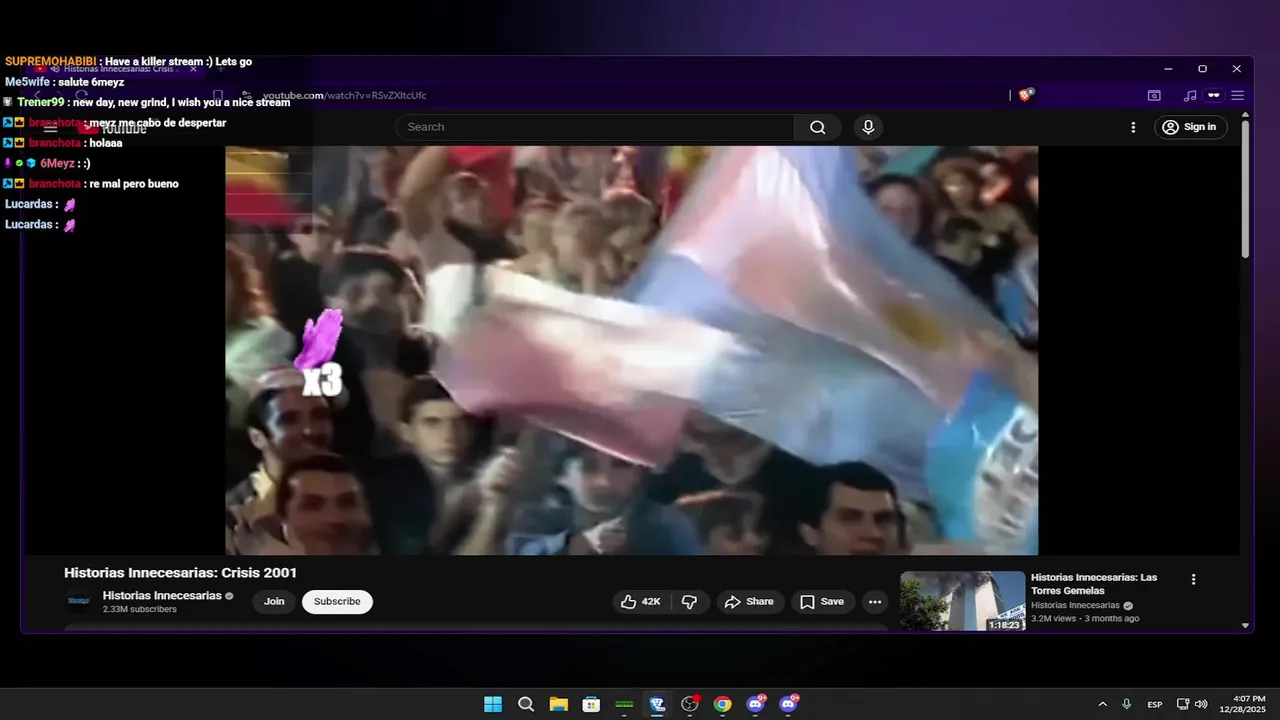Click the page vertical scrollbar thumb
Image resolution: width=1280 pixels, height=720 pixels.
coord(1245,190)
